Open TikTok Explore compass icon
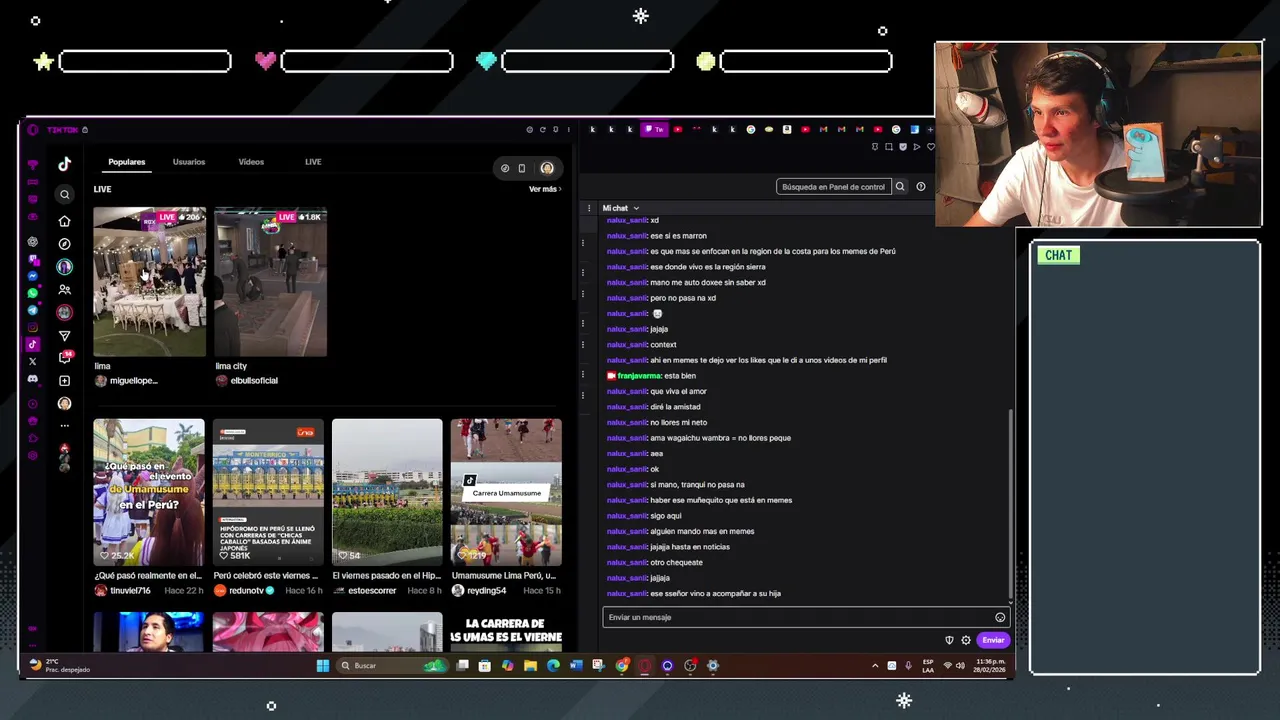Viewport: 1280px width, 720px height. [x=64, y=244]
